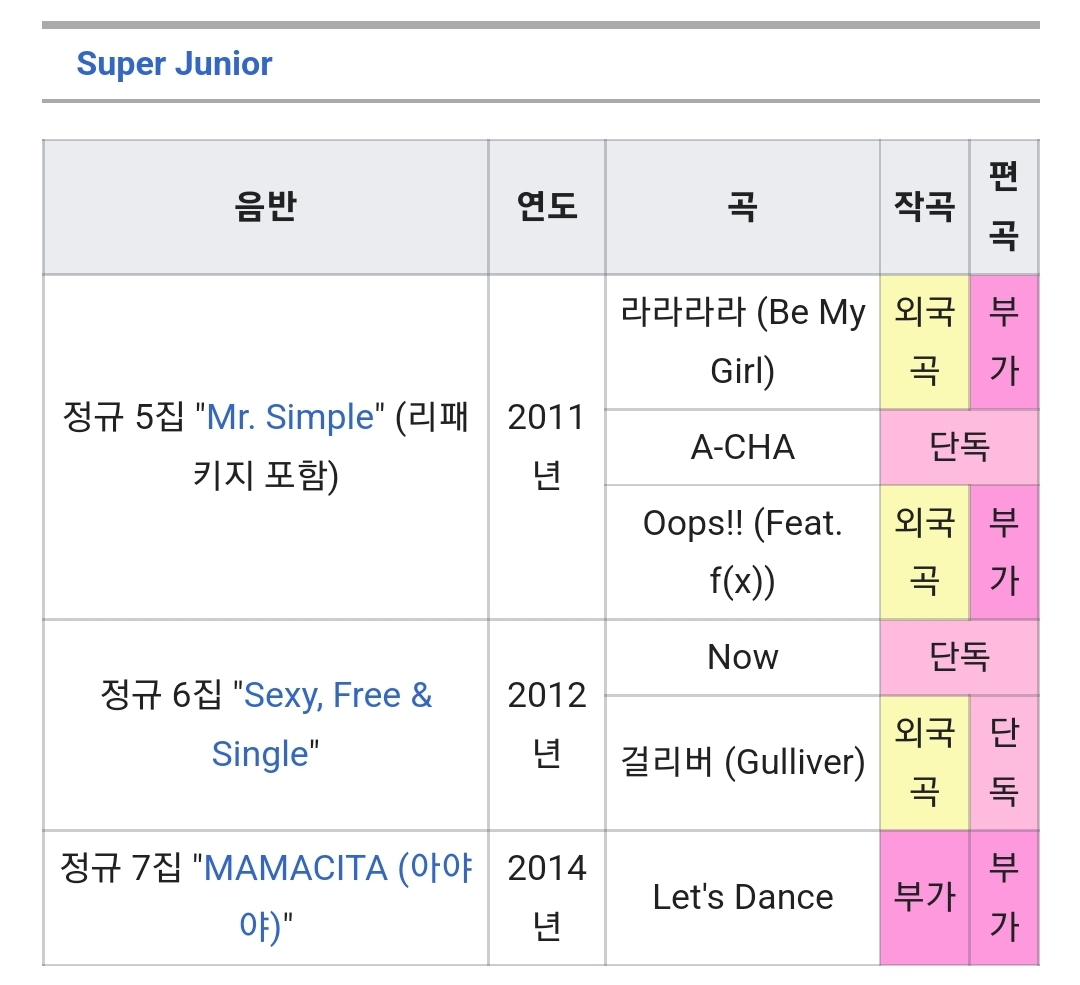Select the Now song cell
This screenshot has width=1080, height=985.
742,657
